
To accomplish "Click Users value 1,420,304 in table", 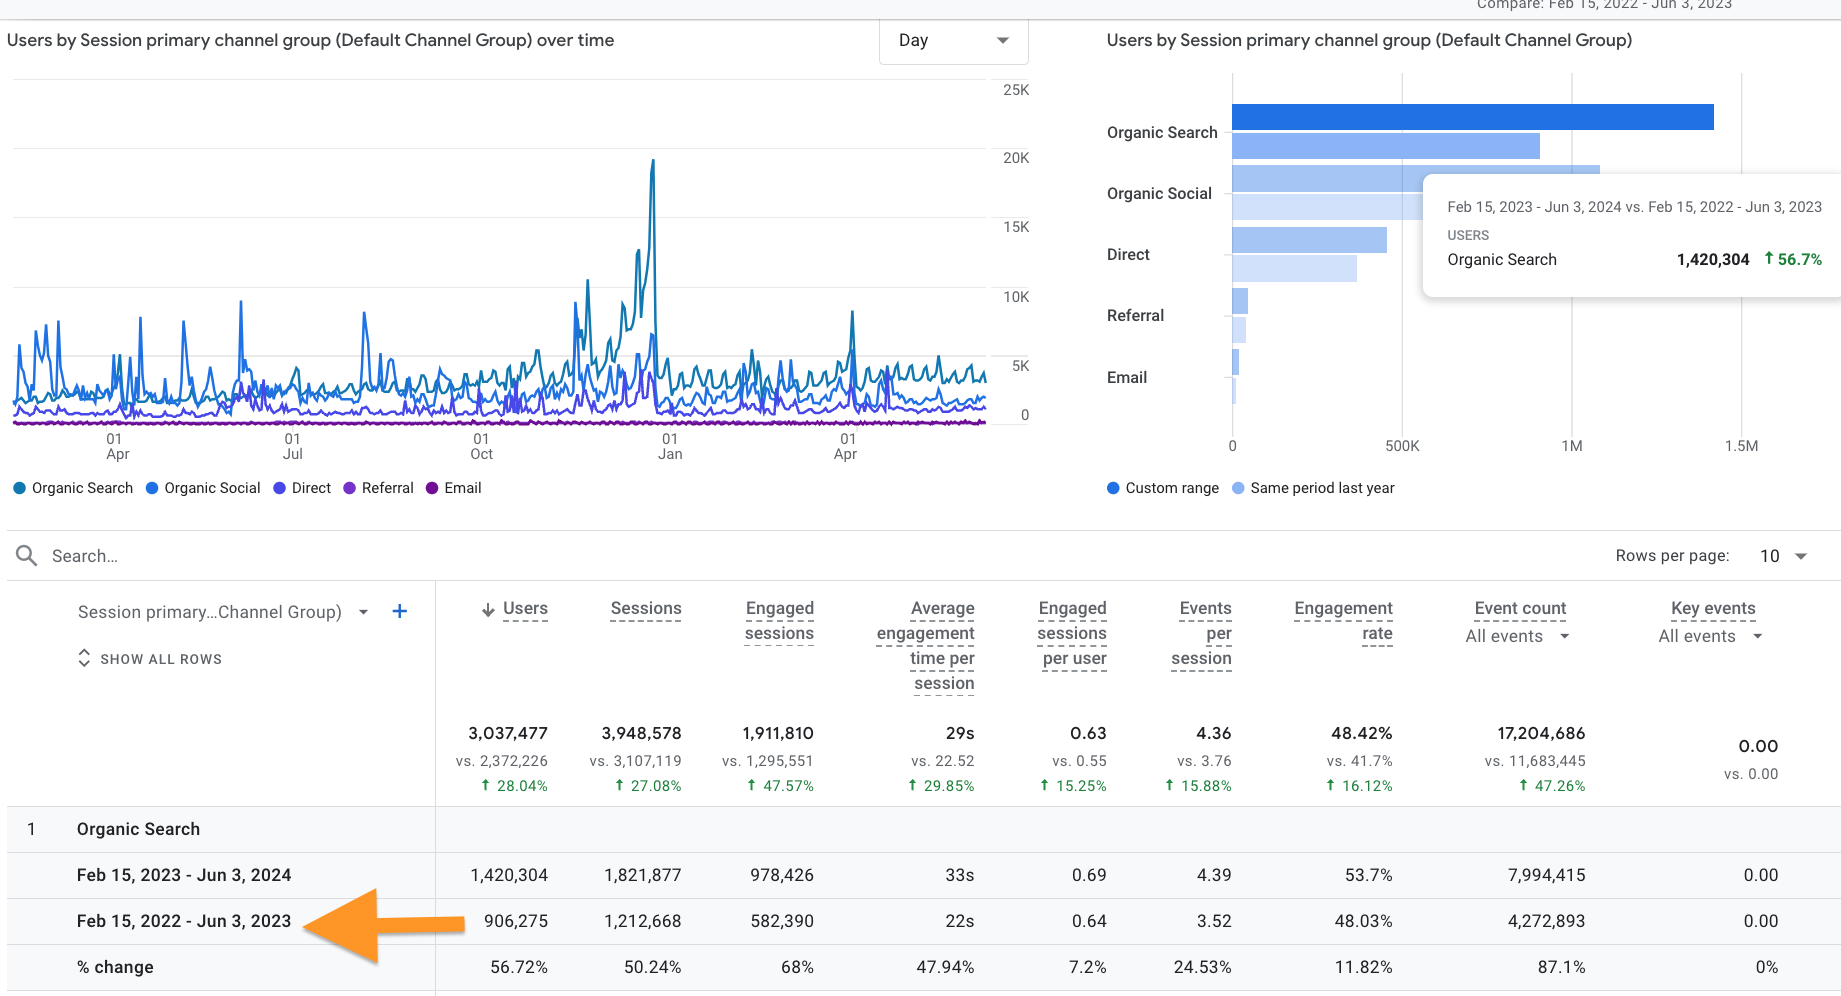I will pos(509,875).
